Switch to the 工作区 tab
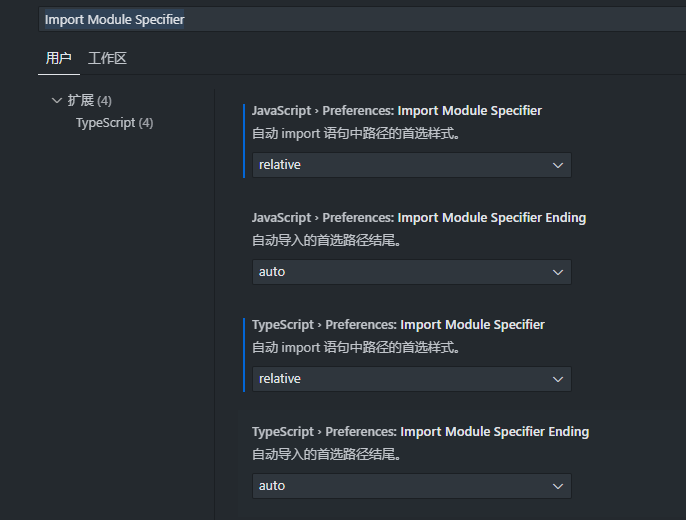The height and width of the screenshot is (520, 686). [107, 58]
